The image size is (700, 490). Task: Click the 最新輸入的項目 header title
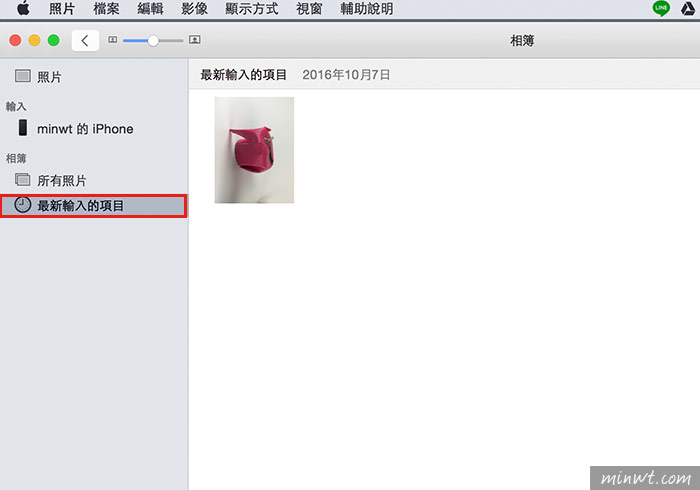243,75
